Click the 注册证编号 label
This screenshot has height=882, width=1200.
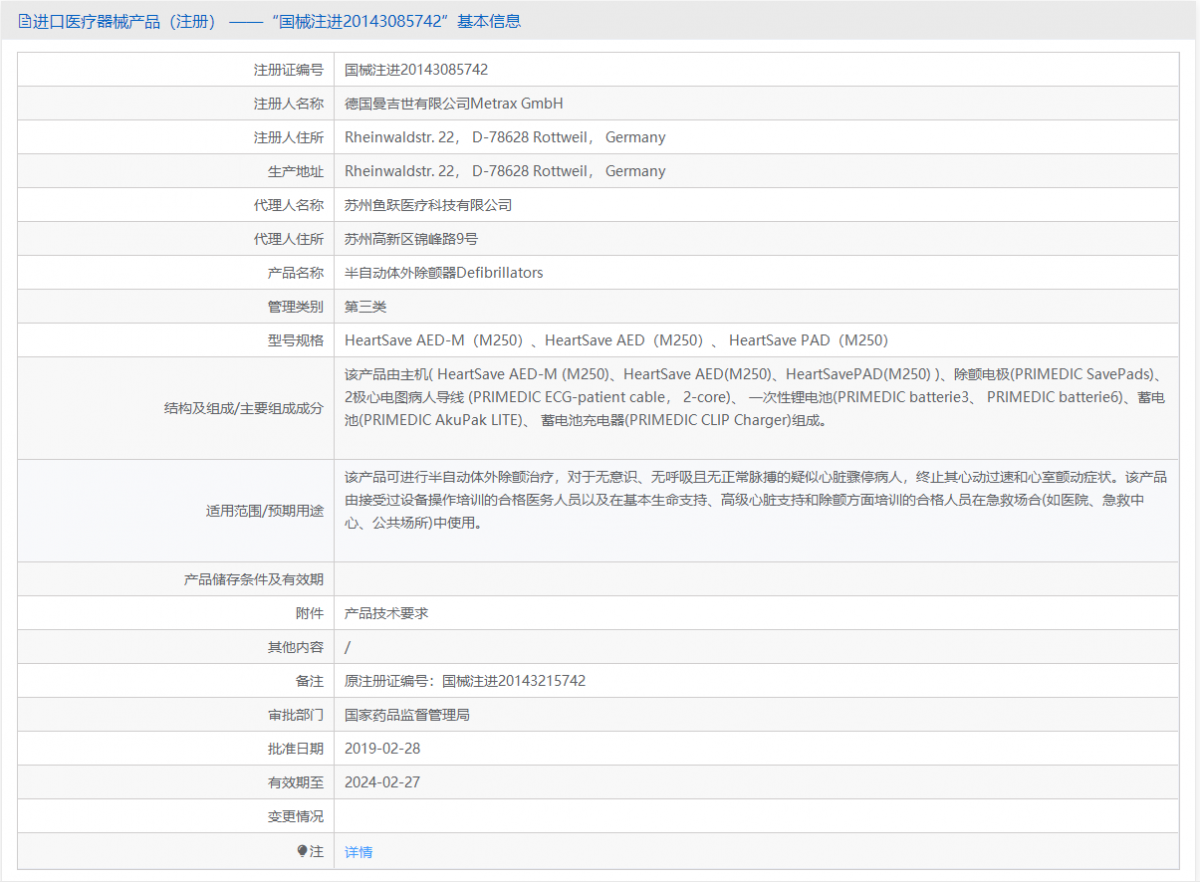click(289, 70)
